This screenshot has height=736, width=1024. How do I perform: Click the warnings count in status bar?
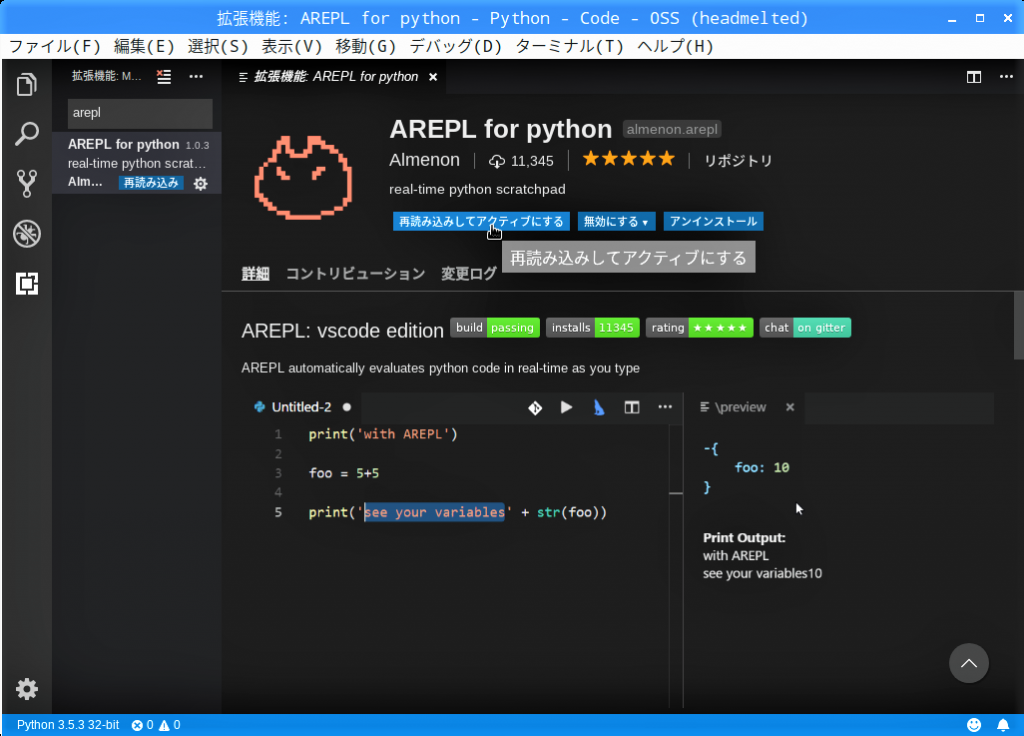tap(170, 725)
